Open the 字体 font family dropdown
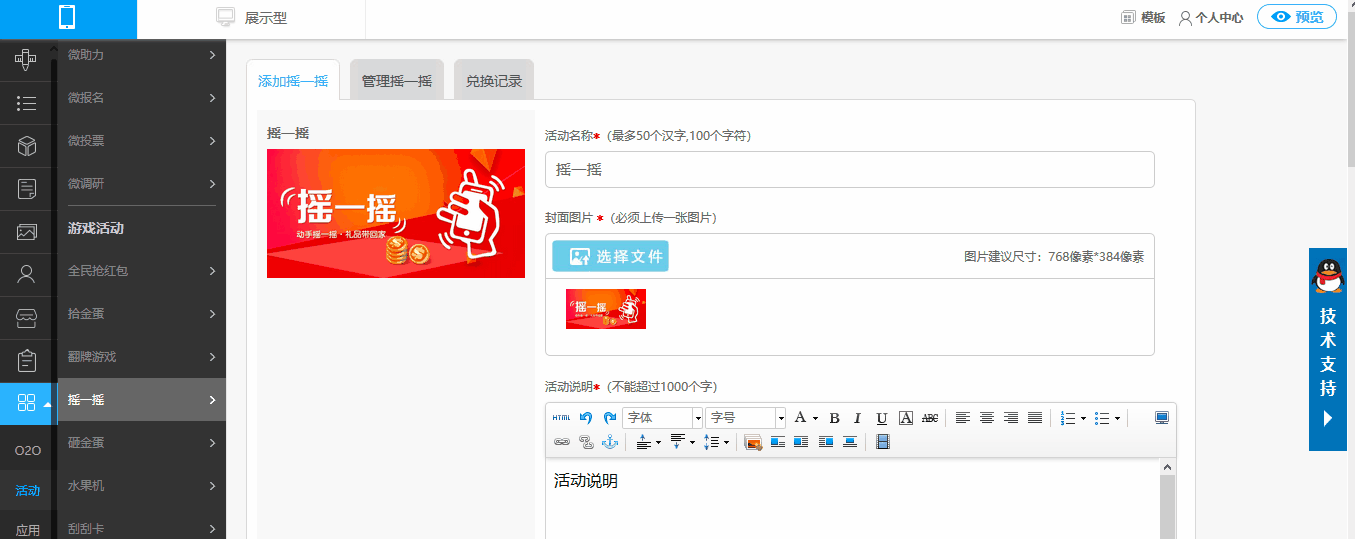The width and height of the screenshot is (1355, 539). [663, 418]
